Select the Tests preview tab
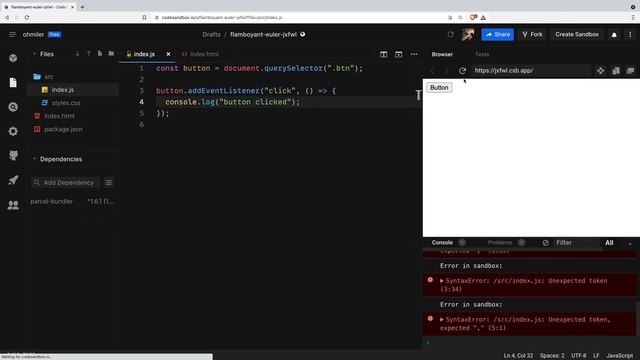The image size is (640, 360). point(482,54)
